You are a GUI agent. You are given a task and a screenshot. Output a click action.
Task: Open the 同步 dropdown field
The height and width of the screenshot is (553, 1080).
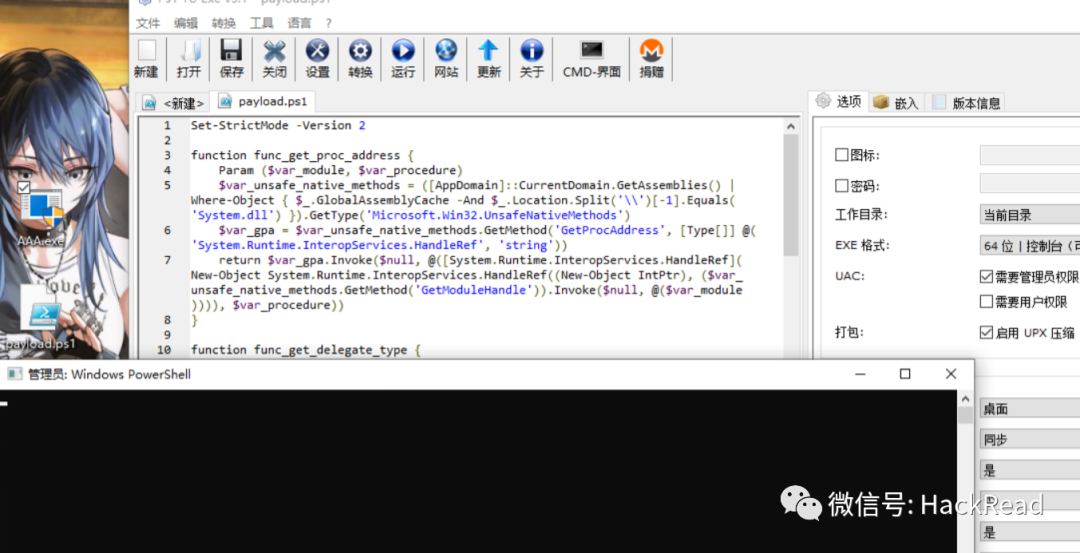[x=1030, y=439]
